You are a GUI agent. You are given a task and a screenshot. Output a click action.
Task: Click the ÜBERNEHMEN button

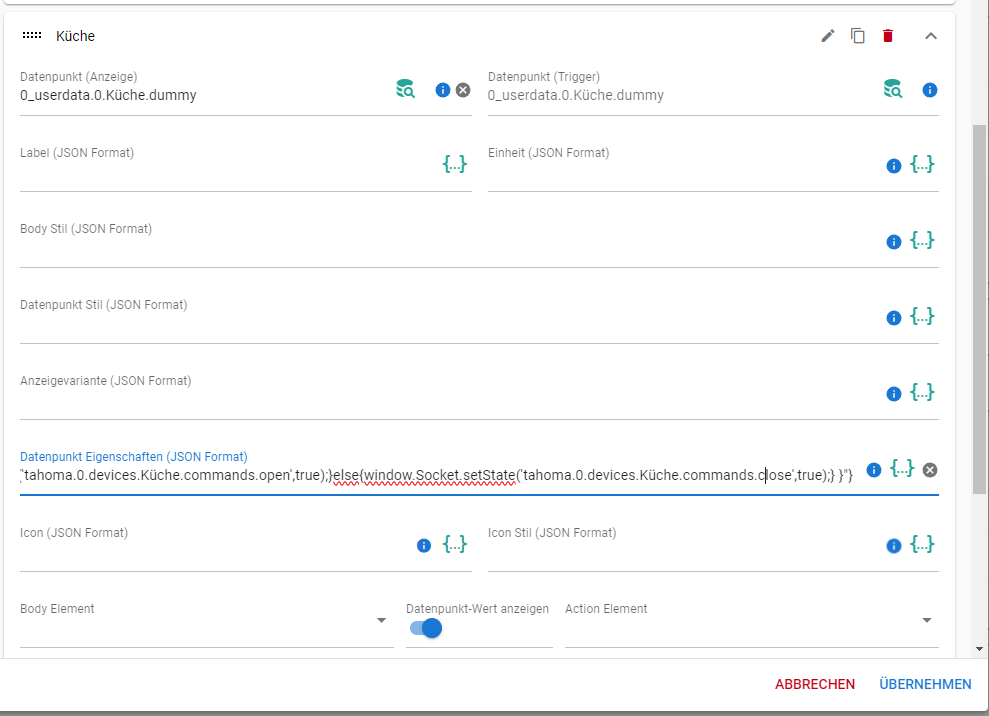coord(925,684)
